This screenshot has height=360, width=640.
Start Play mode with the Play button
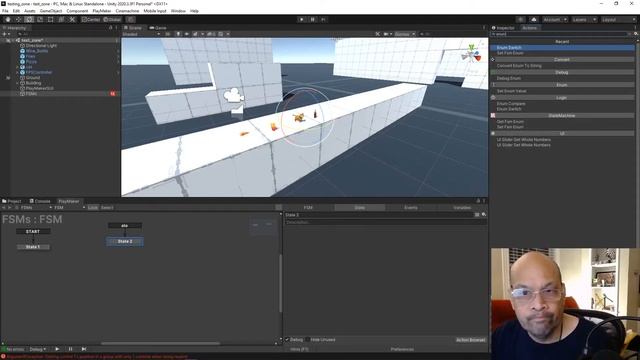click(302, 19)
